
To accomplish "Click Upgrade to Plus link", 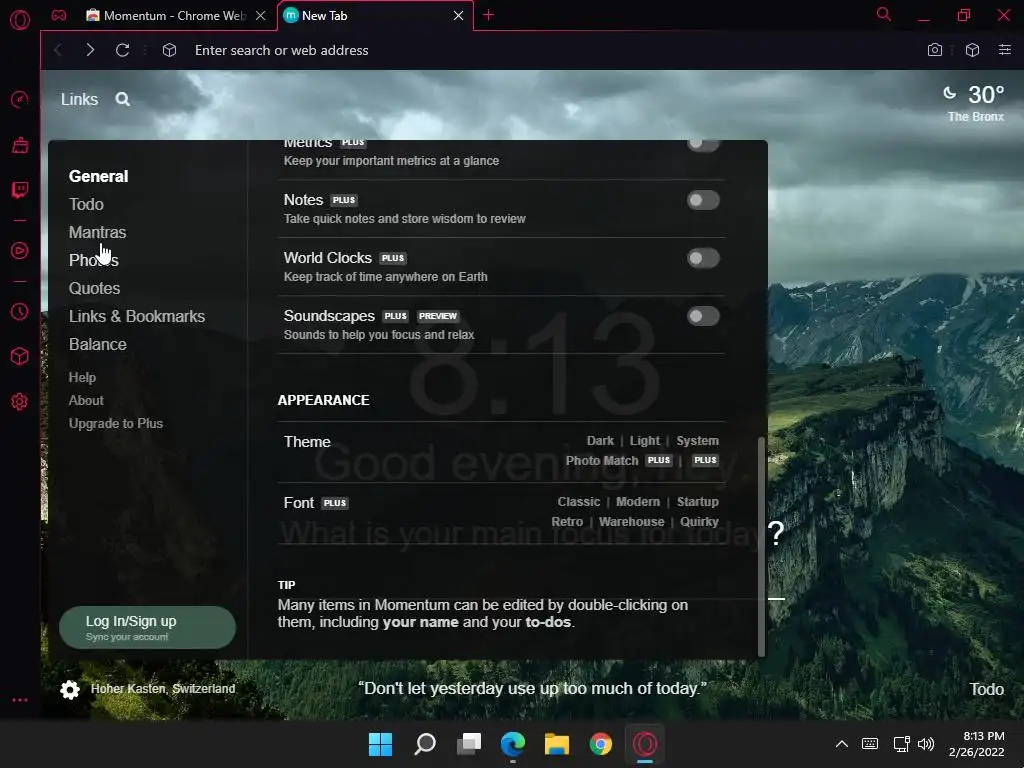I will tap(116, 423).
